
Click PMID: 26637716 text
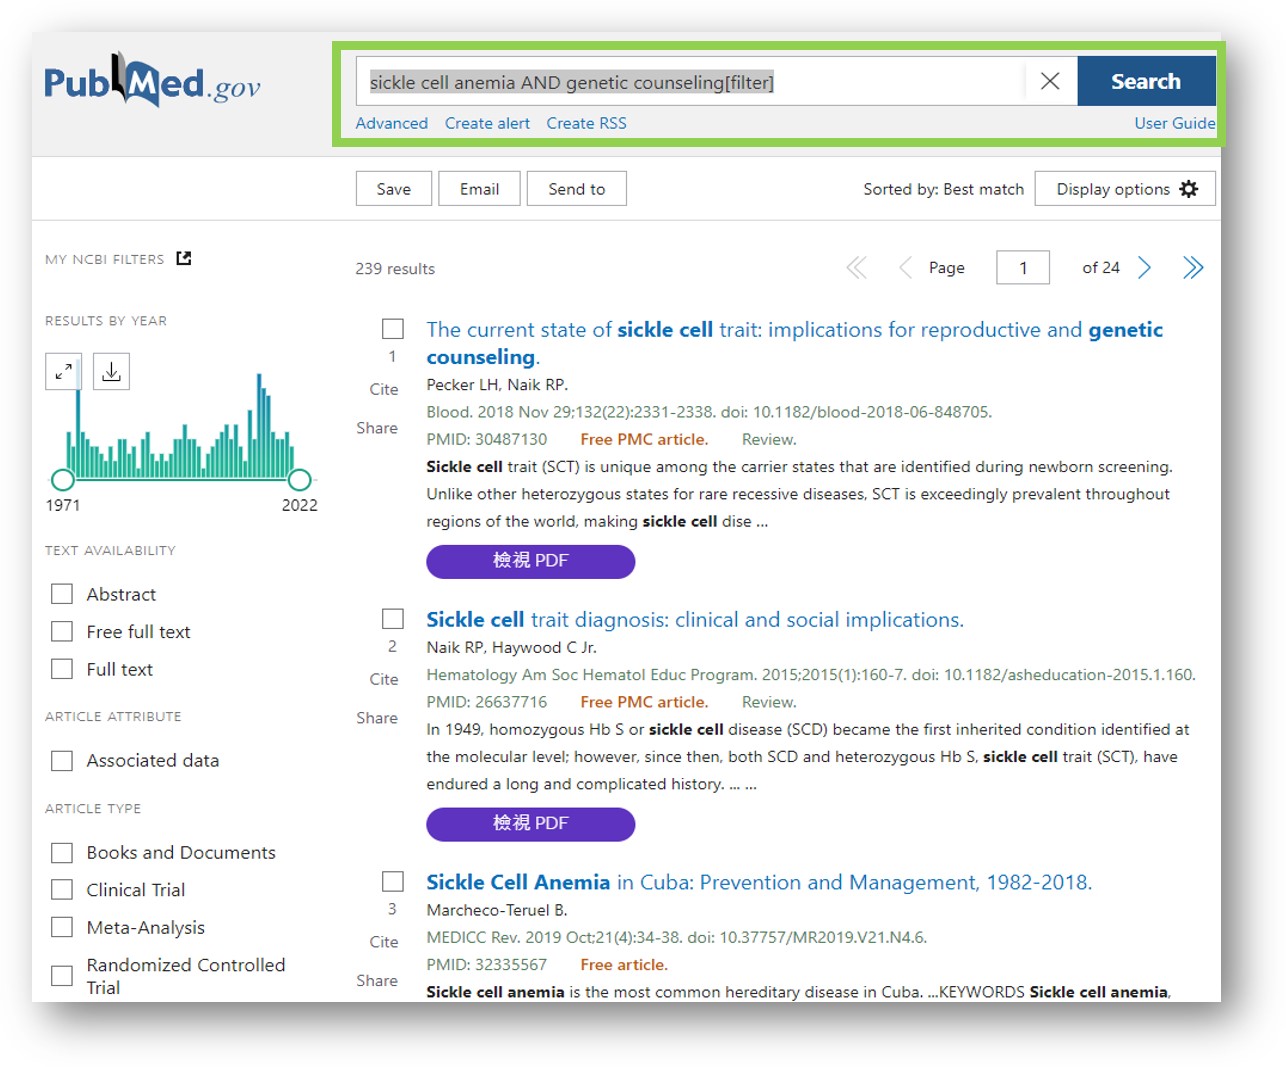tap(487, 702)
